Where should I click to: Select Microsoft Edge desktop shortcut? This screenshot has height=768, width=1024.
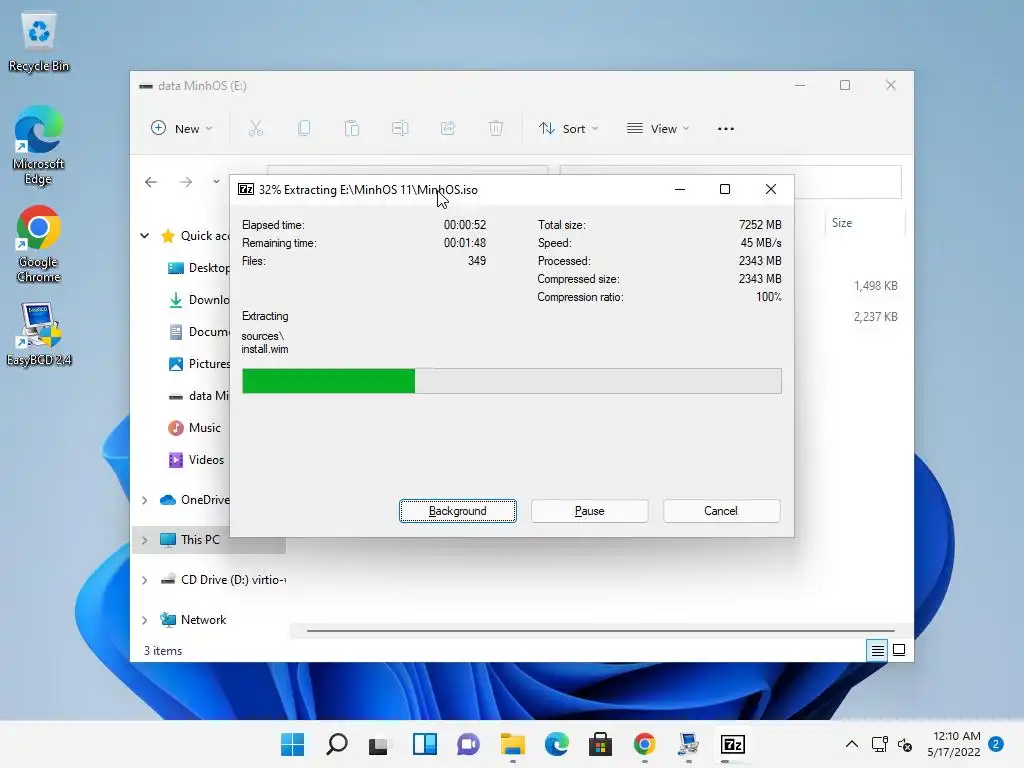pyautogui.click(x=39, y=146)
